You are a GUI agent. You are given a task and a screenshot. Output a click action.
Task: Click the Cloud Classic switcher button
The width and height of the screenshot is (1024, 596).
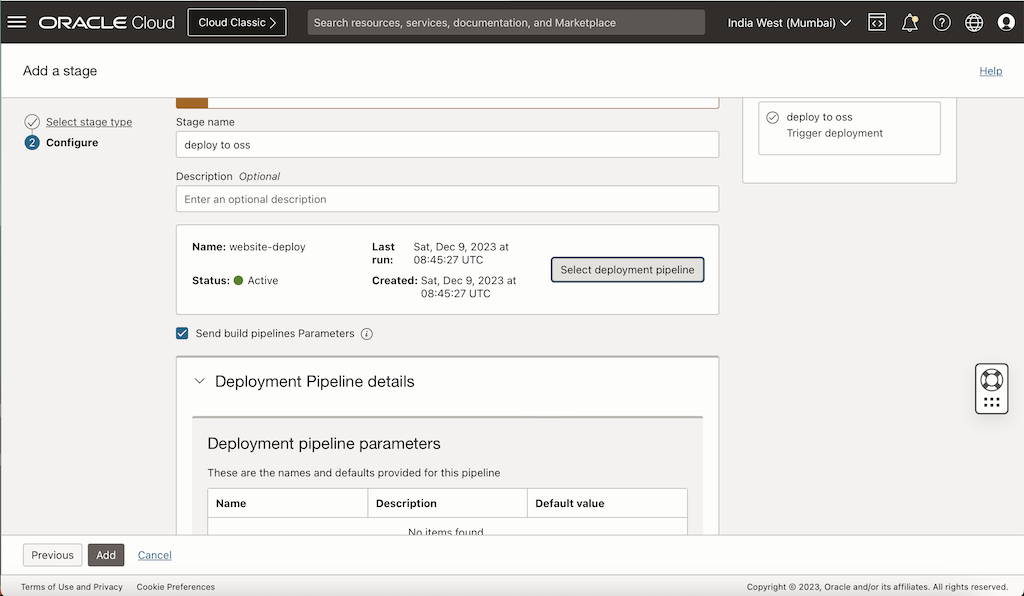click(x=237, y=23)
